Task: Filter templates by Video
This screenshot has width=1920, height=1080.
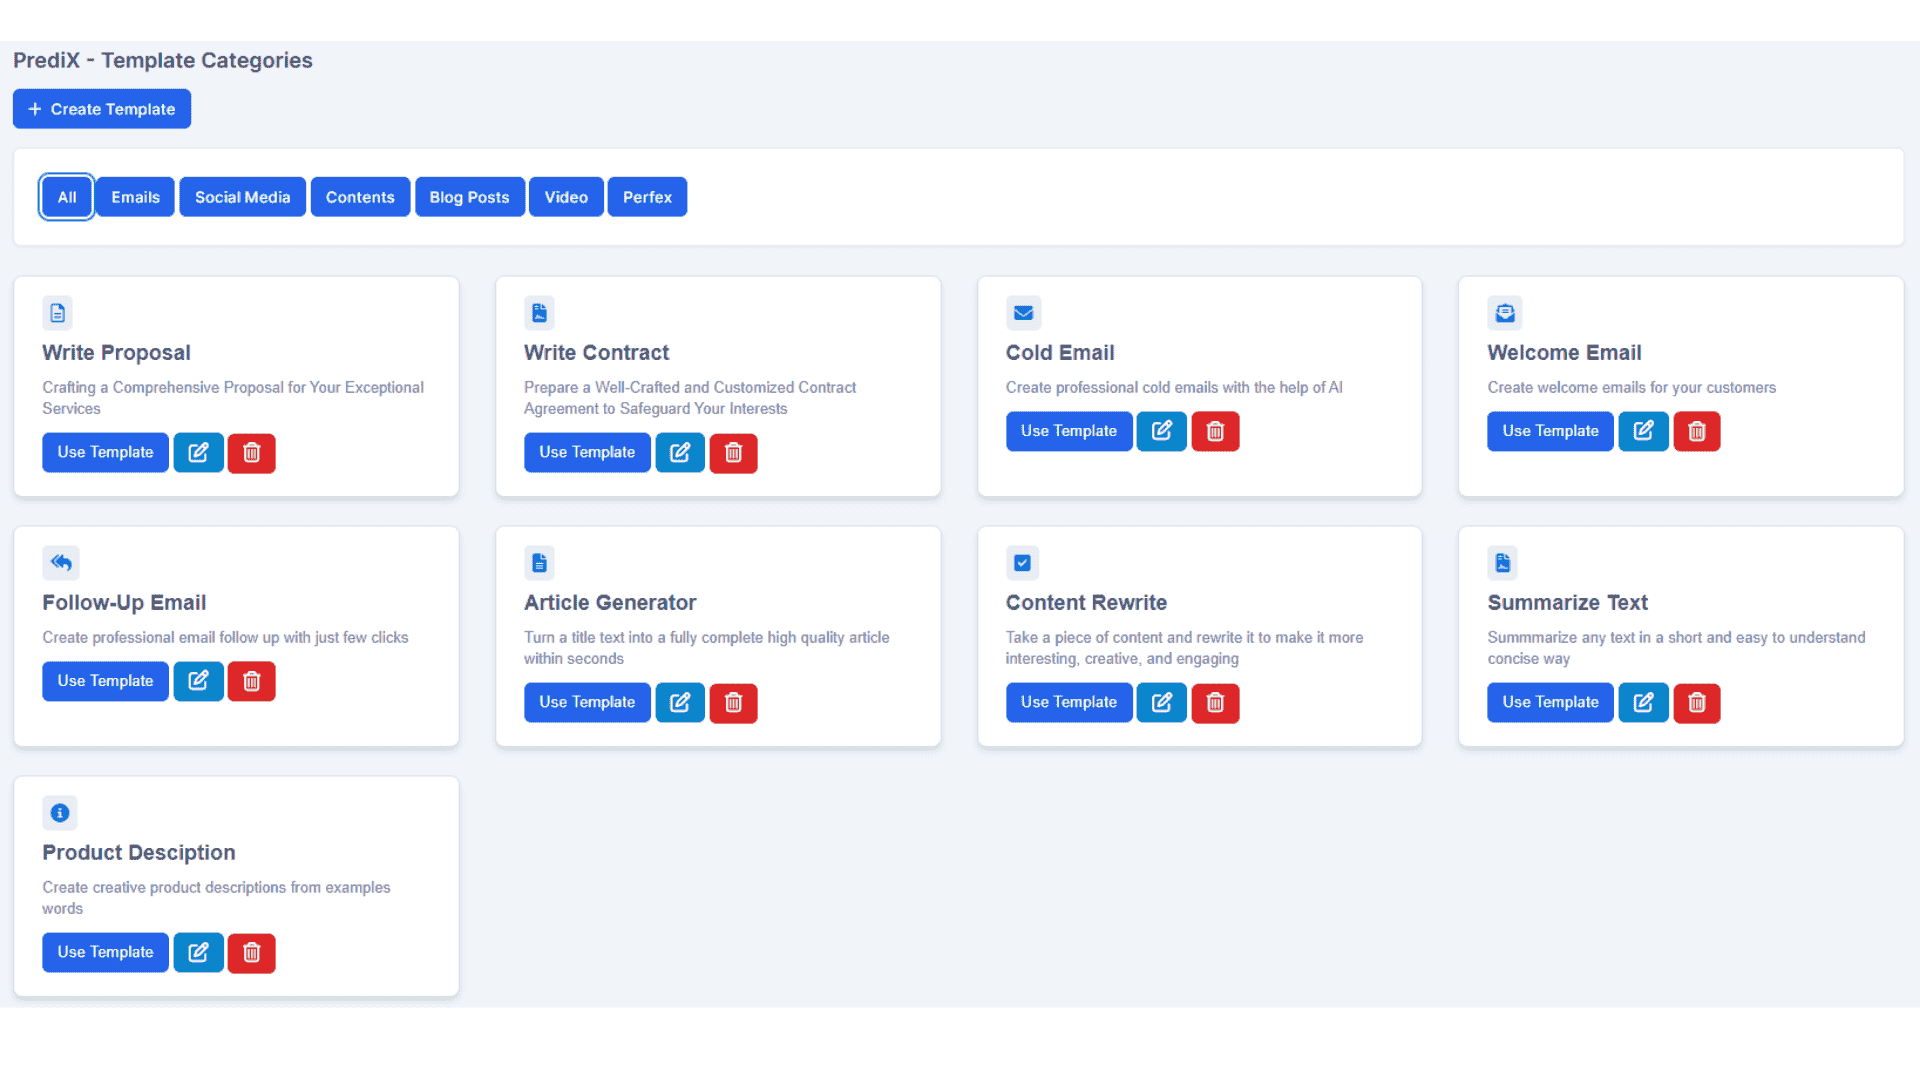Action: coord(566,197)
